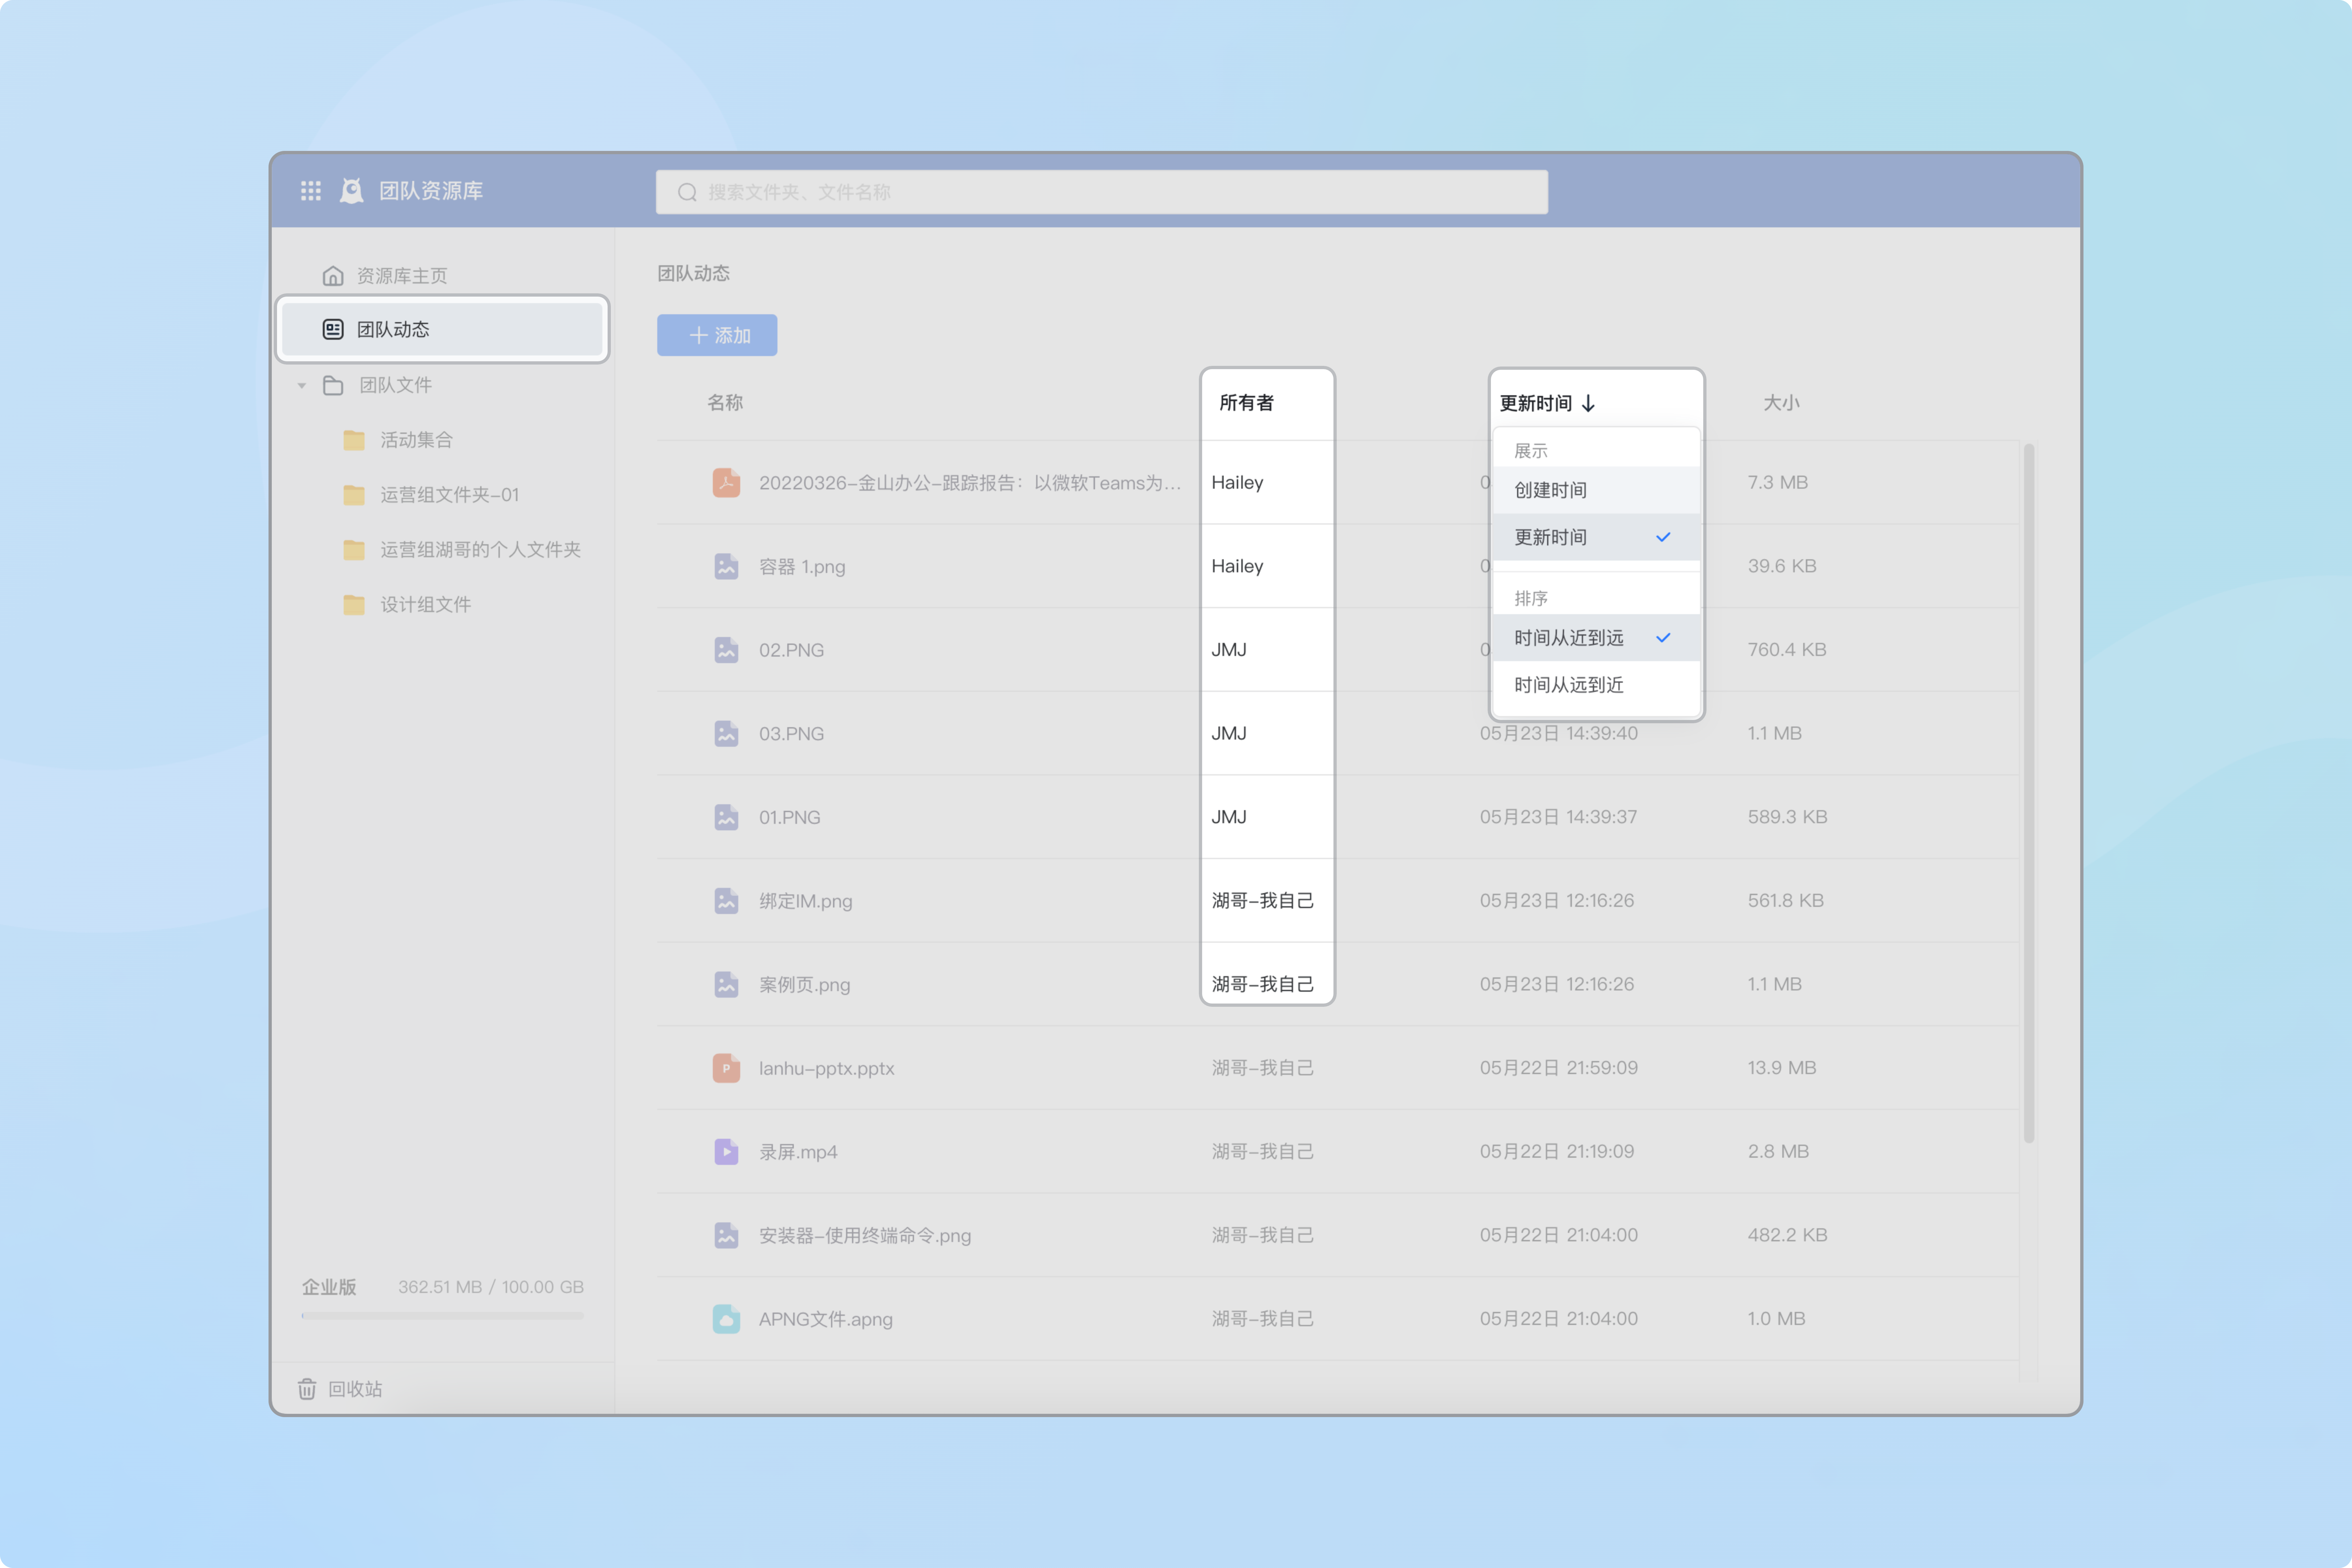The image size is (2352, 1568).
Task: Click the image icon of 03.PNG
Action: (x=726, y=734)
